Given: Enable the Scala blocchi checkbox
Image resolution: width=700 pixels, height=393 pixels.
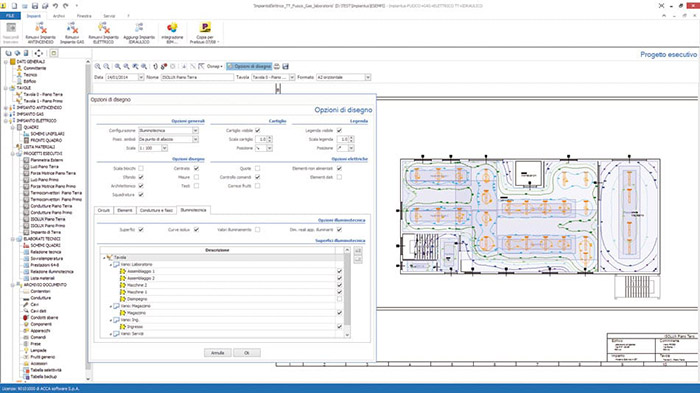Looking at the screenshot, I should click(x=141, y=168).
